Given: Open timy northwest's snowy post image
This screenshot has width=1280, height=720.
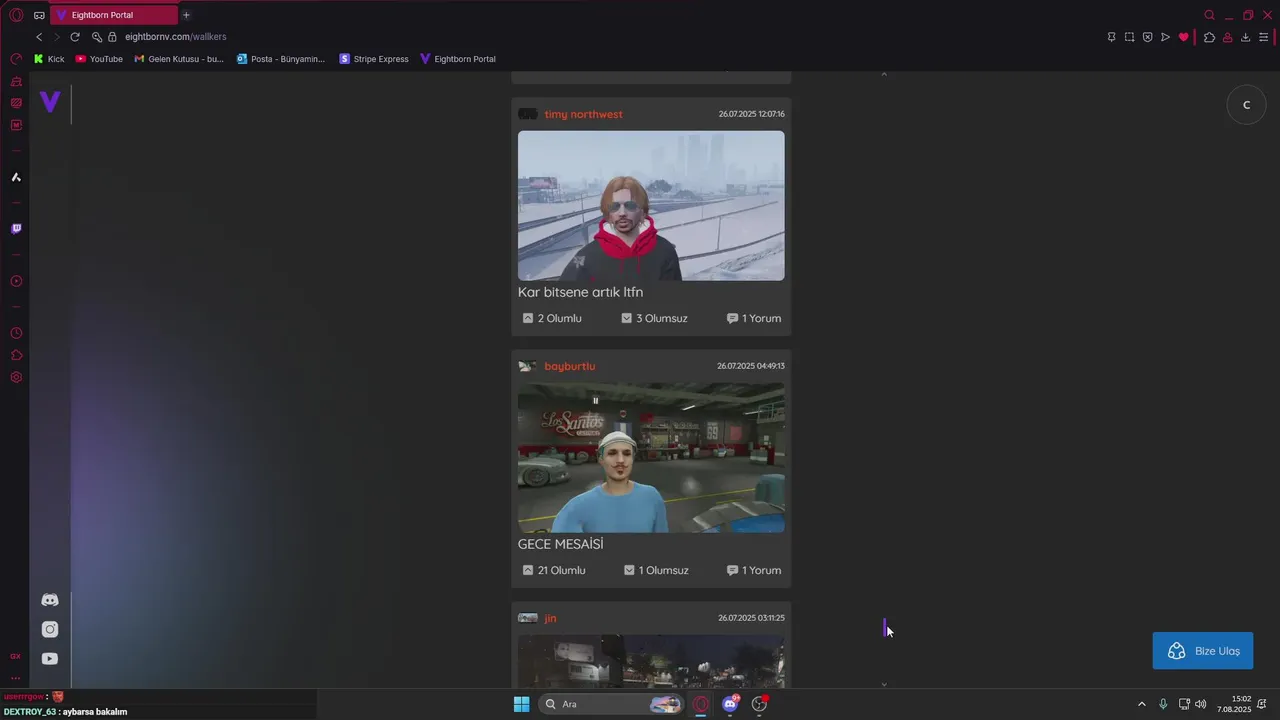Looking at the screenshot, I should coord(651,206).
